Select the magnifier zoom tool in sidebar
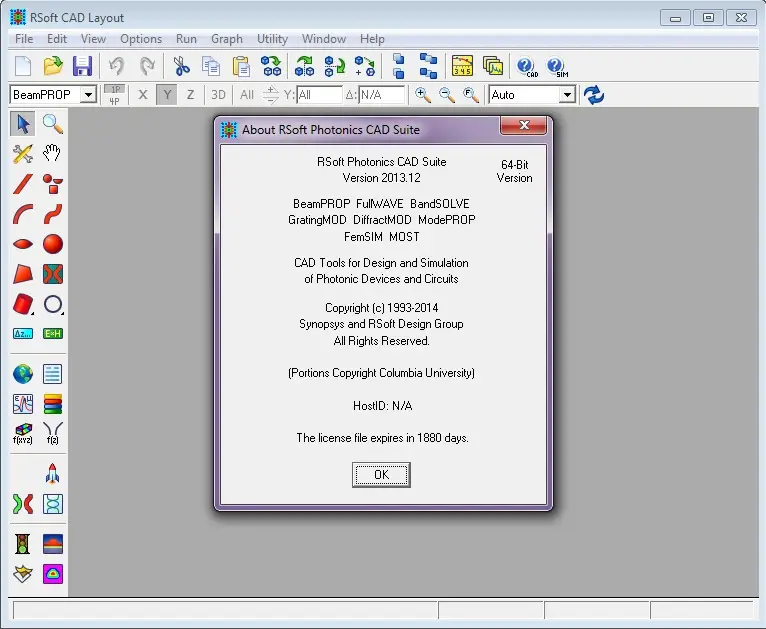 coord(53,124)
